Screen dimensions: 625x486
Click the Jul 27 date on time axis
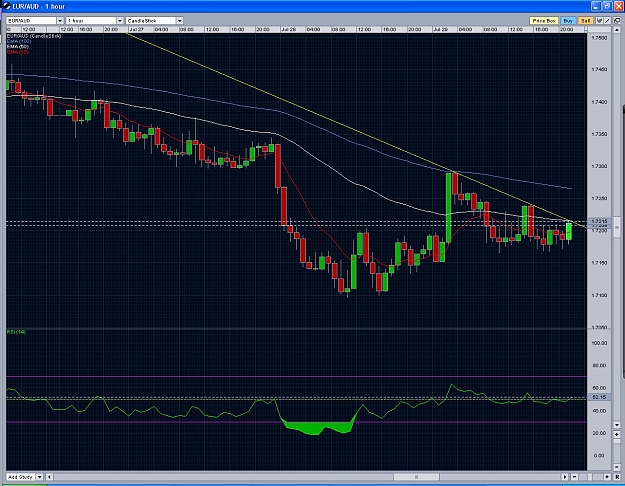[x=136, y=30]
